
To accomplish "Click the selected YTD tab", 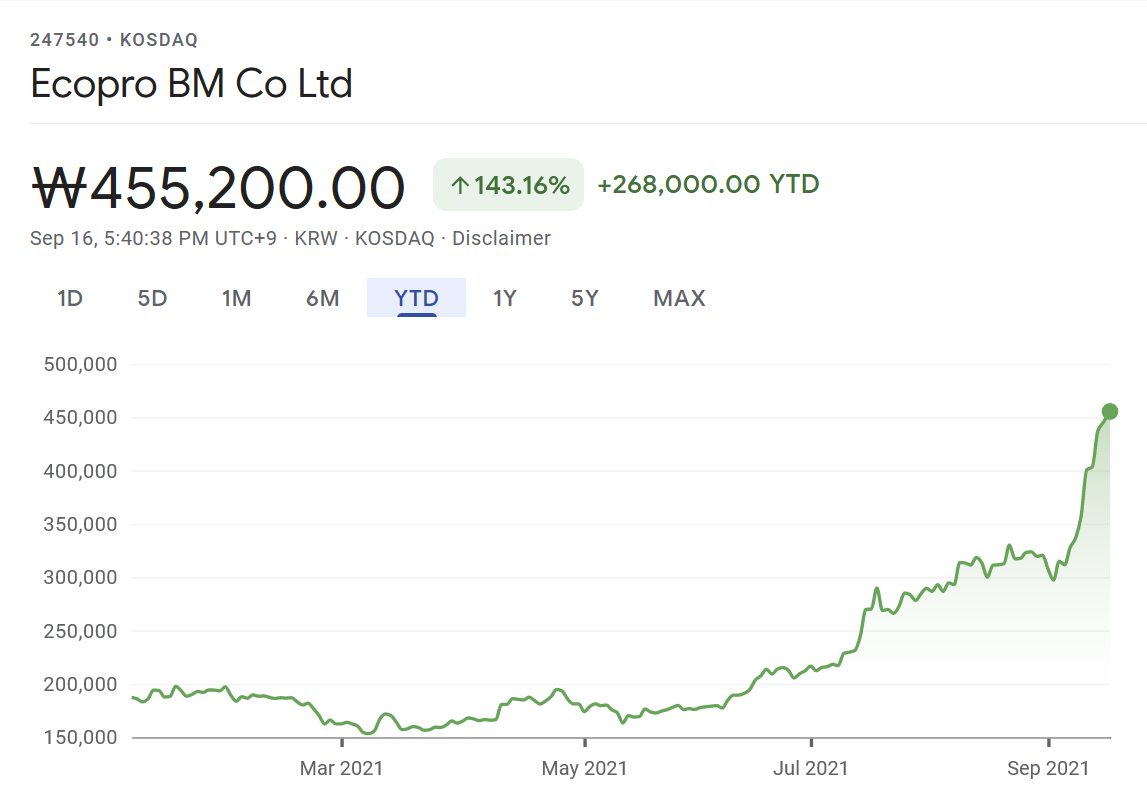I will (x=416, y=298).
